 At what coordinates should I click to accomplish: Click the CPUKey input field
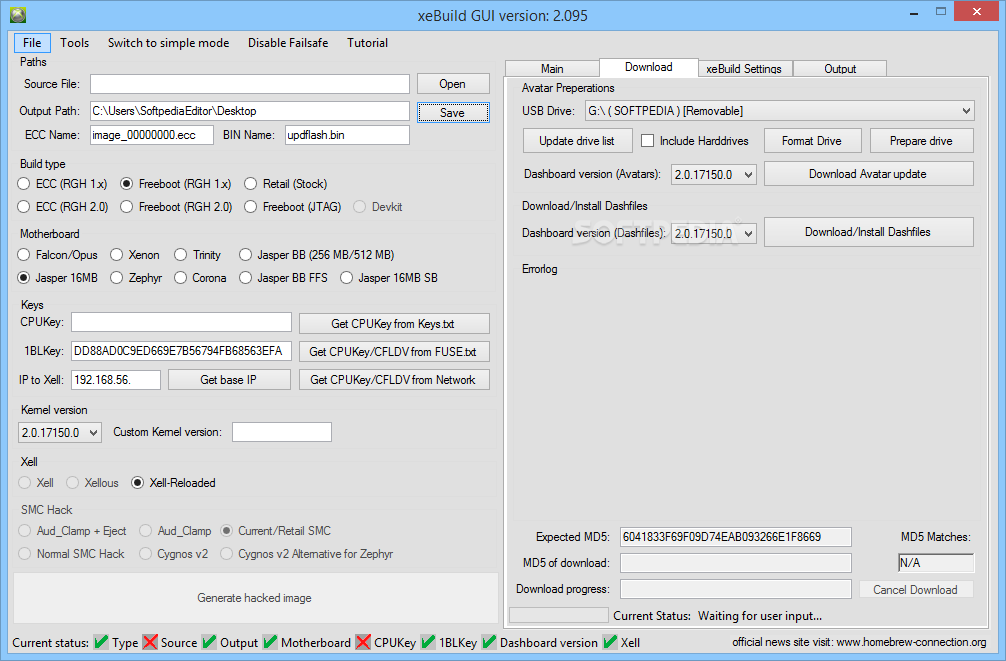point(181,322)
